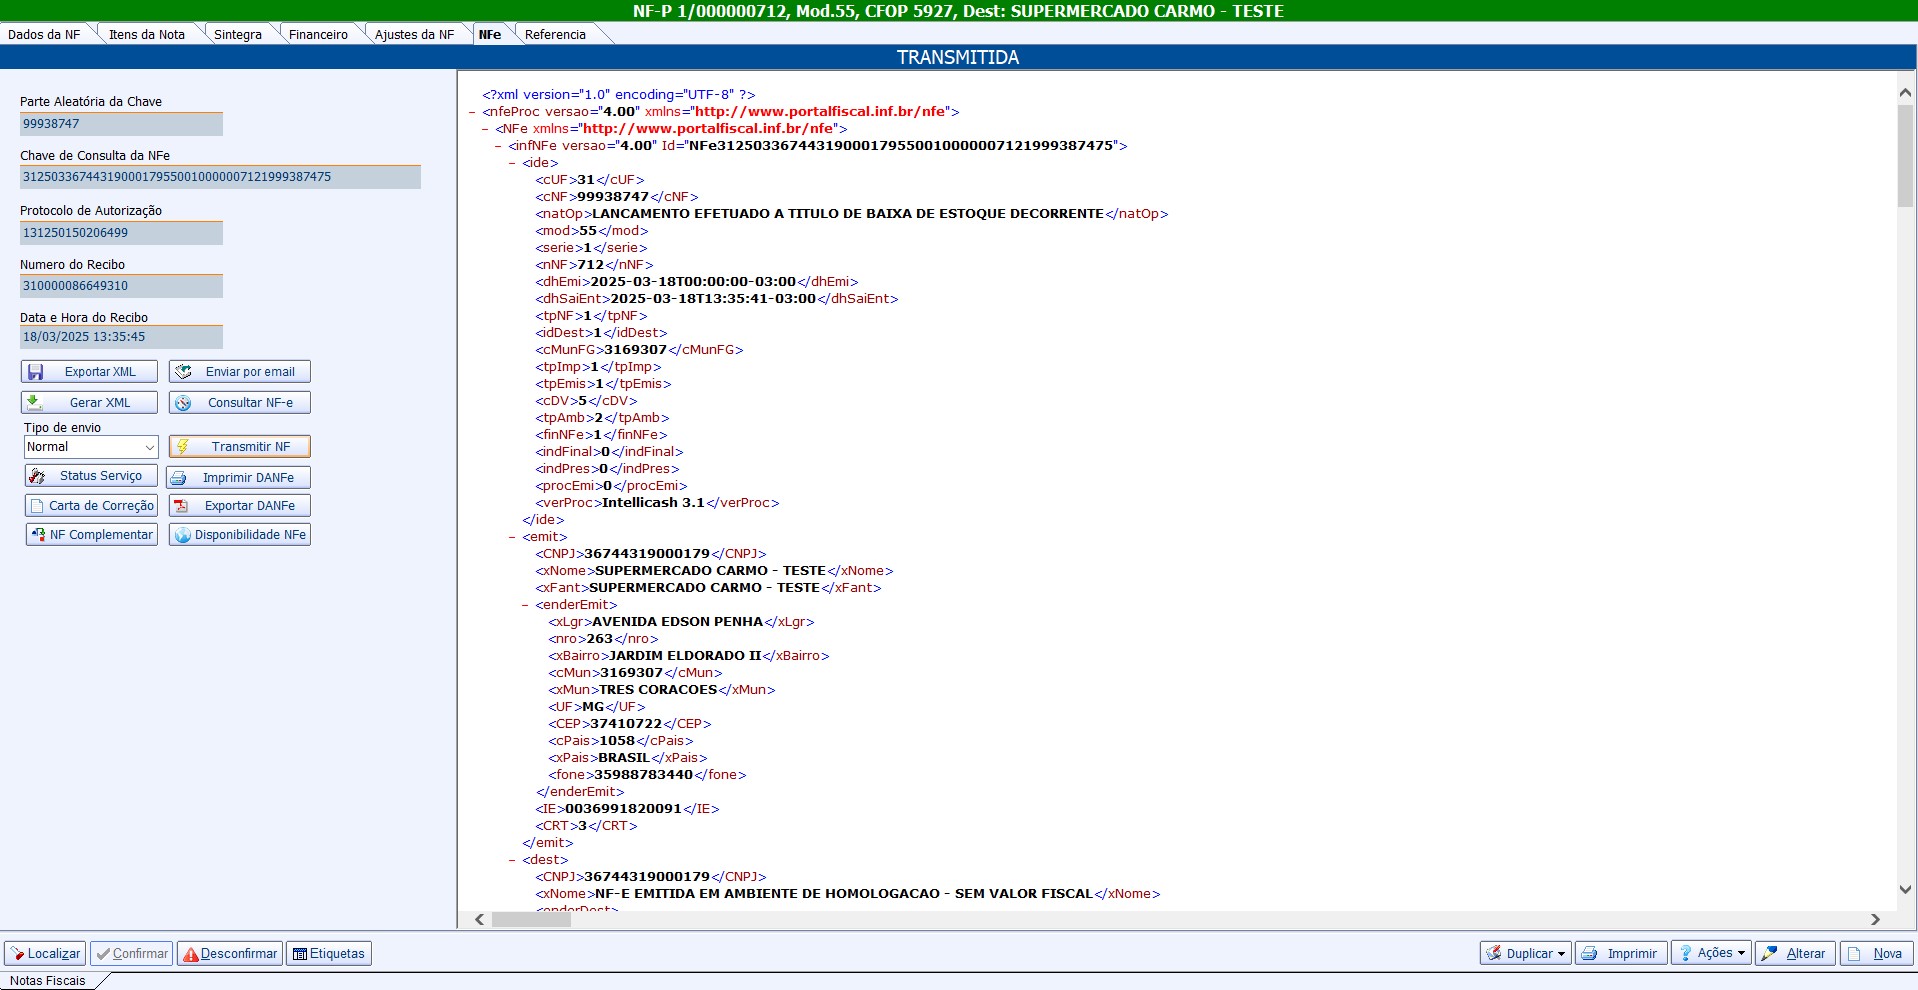The height and width of the screenshot is (990, 1918).
Task: Click the Enviar por email icon
Action: pyautogui.click(x=183, y=372)
